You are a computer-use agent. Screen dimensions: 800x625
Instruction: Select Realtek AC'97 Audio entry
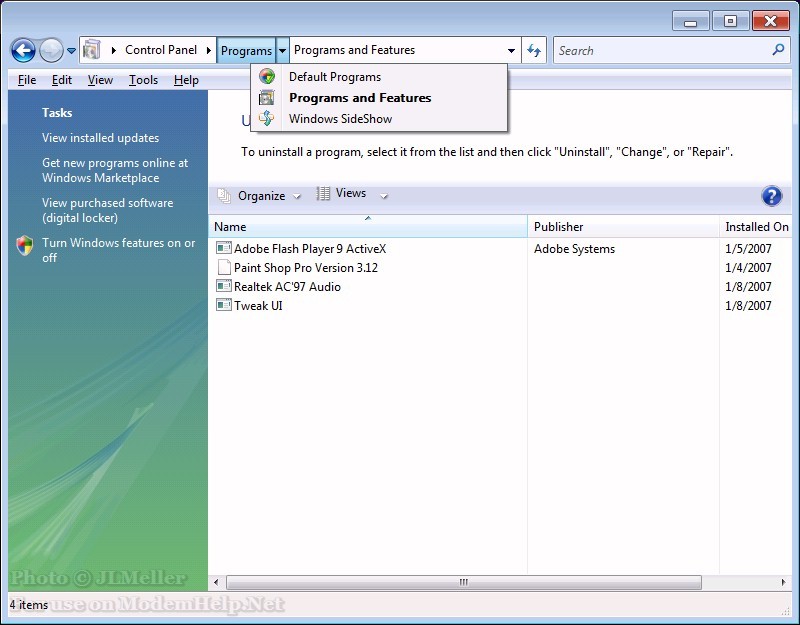[x=287, y=287]
